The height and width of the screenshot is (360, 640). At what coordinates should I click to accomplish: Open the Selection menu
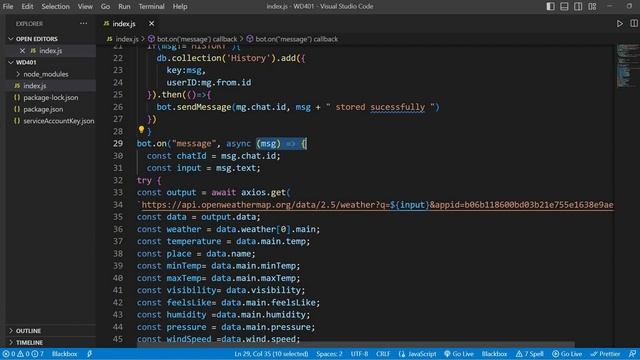pos(55,7)
